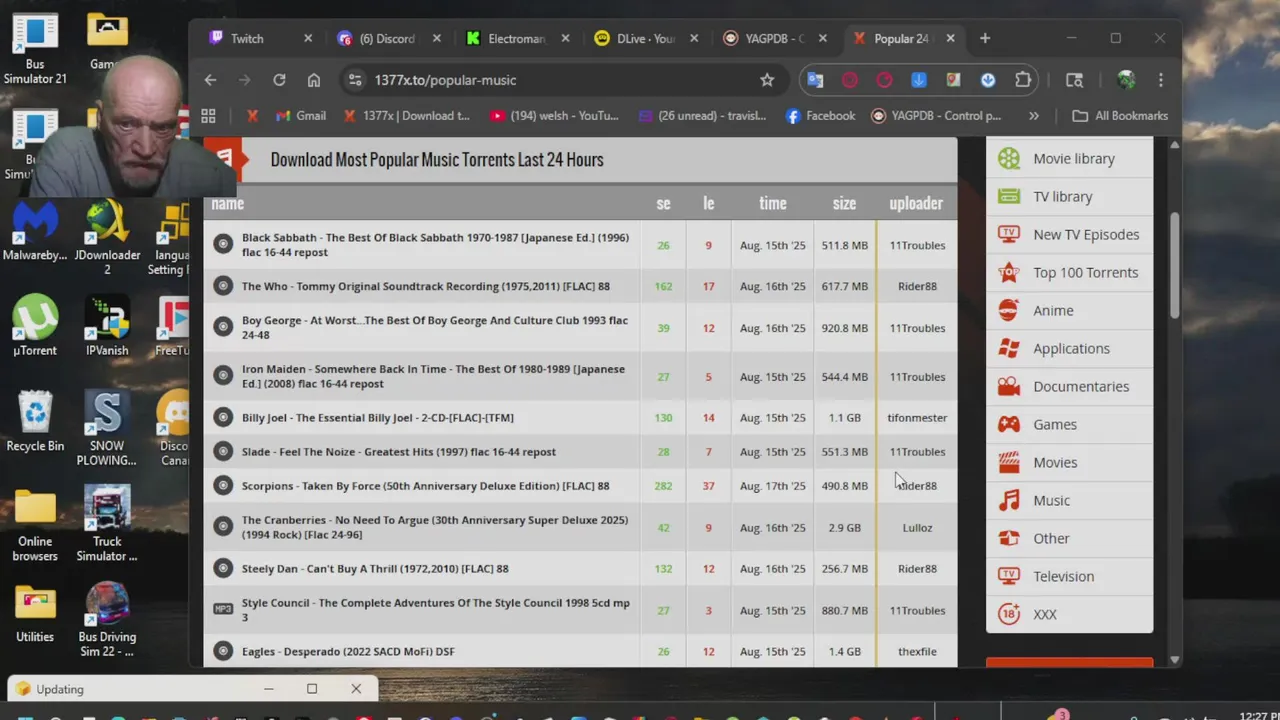Open the Applications category icon

click(1009, 348)
